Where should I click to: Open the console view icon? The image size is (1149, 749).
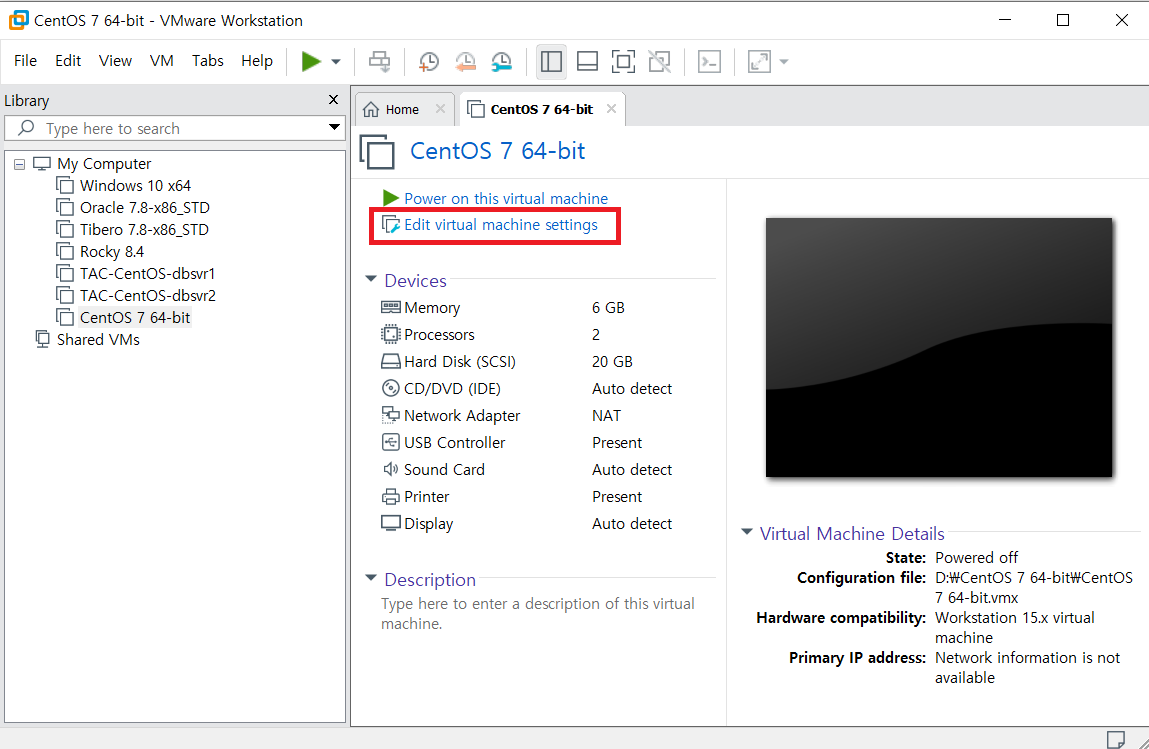click(709, 62)
